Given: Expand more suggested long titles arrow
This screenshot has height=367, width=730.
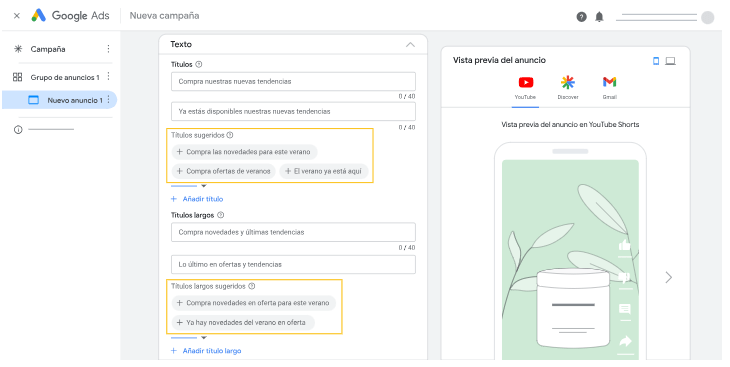Looking at the screenshot, I should coord(203,338).
